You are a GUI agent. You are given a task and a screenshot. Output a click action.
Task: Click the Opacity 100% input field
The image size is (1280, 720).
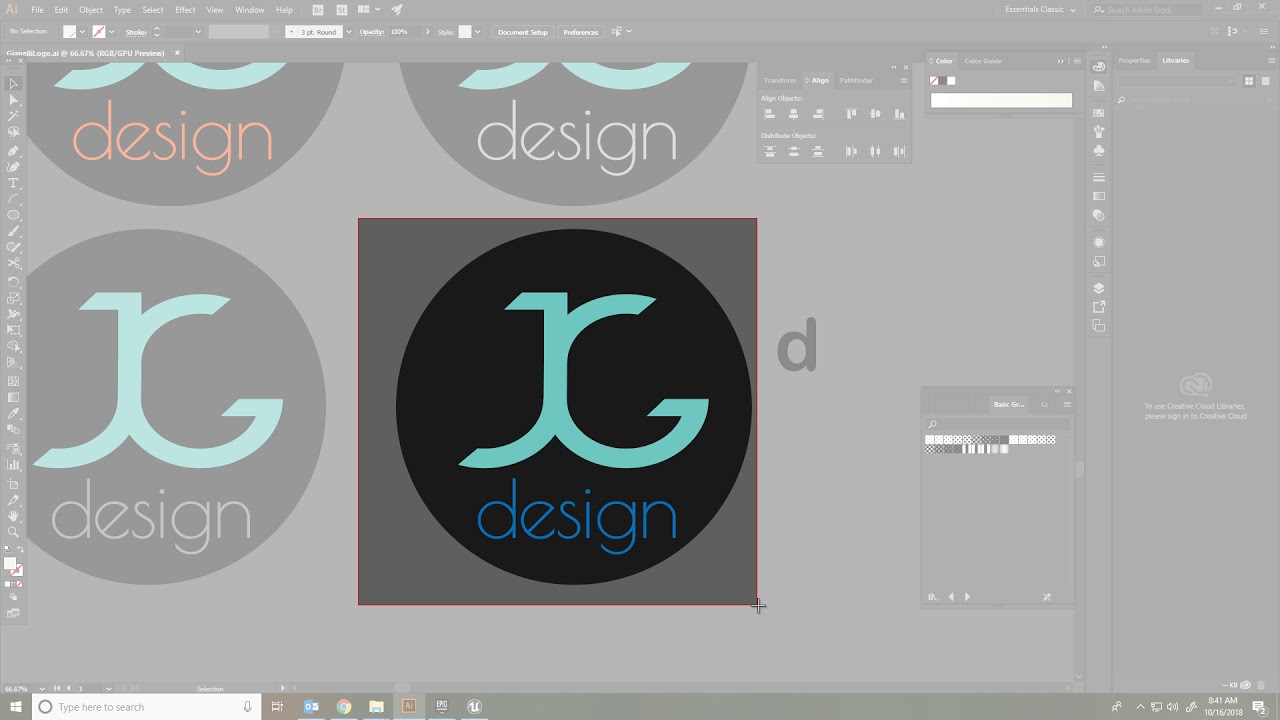pyautogui.click(x=403, y=32)
